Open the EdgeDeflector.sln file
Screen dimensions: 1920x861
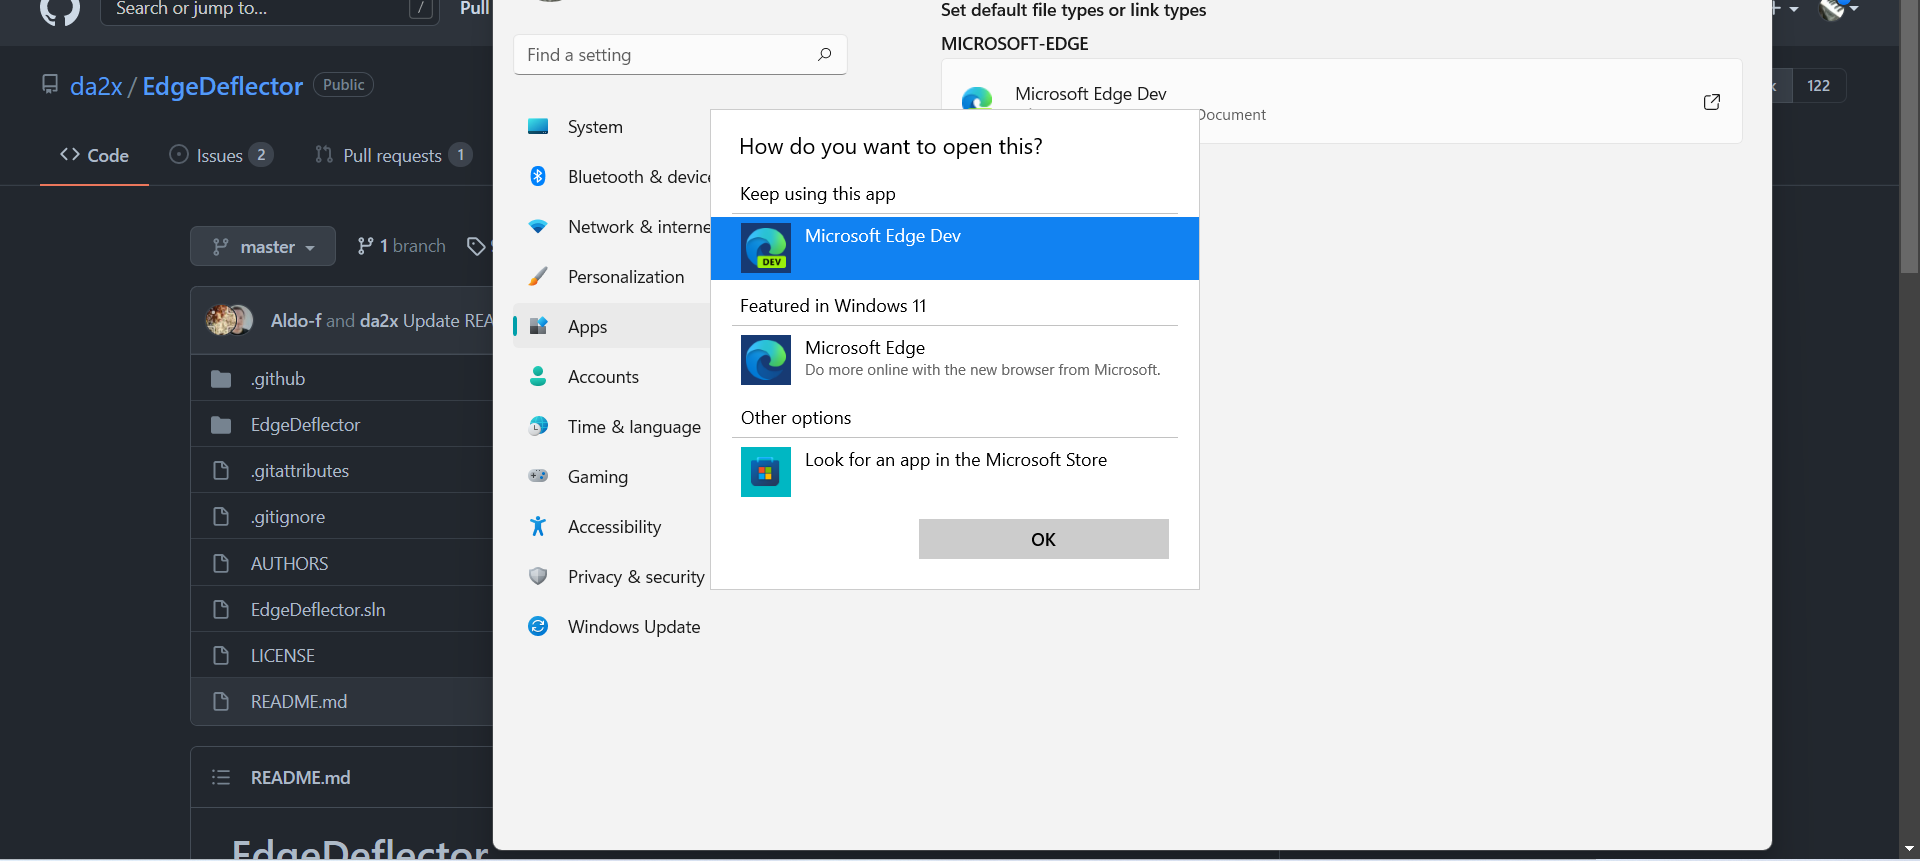click(x=318, y=610)
